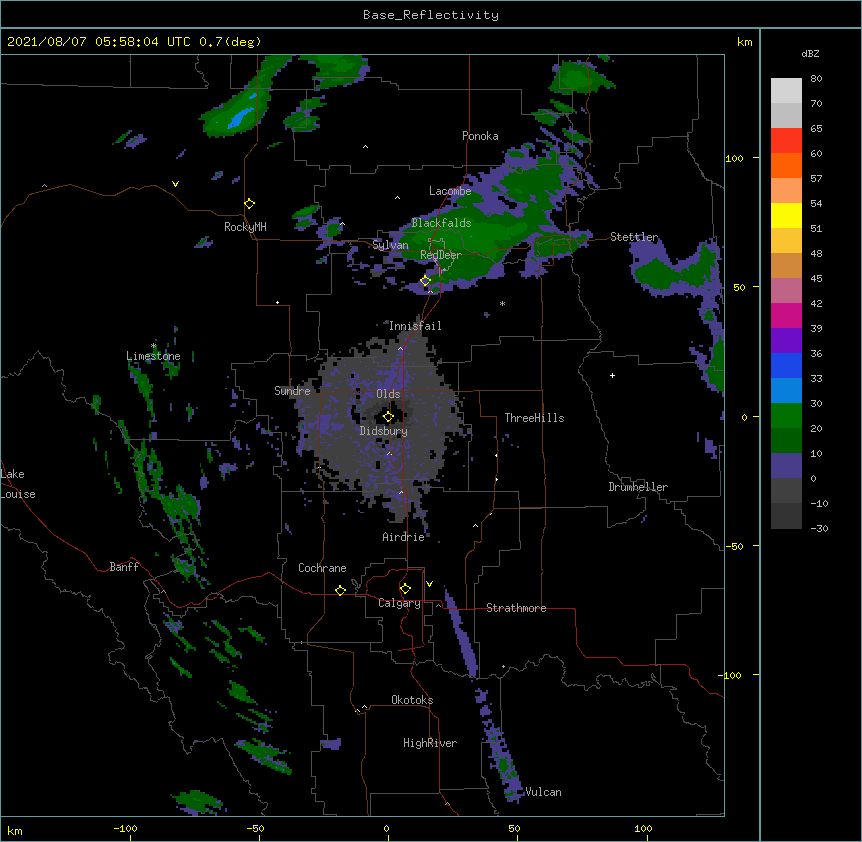Click the Stettler city label
The height and width of the screenshot is (842, 862).
point(634,237)
